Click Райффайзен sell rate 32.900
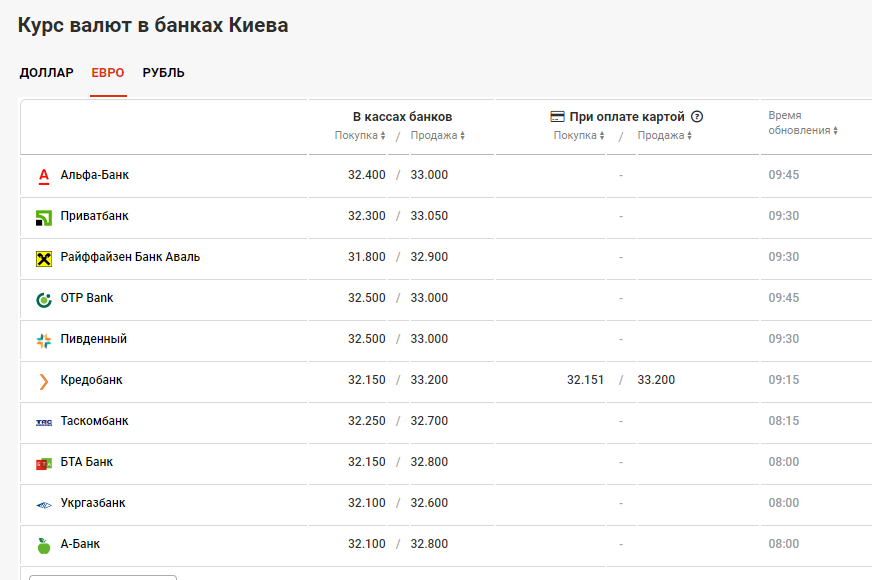Screen dimensions: 872x580 click(x=429, y=257)
